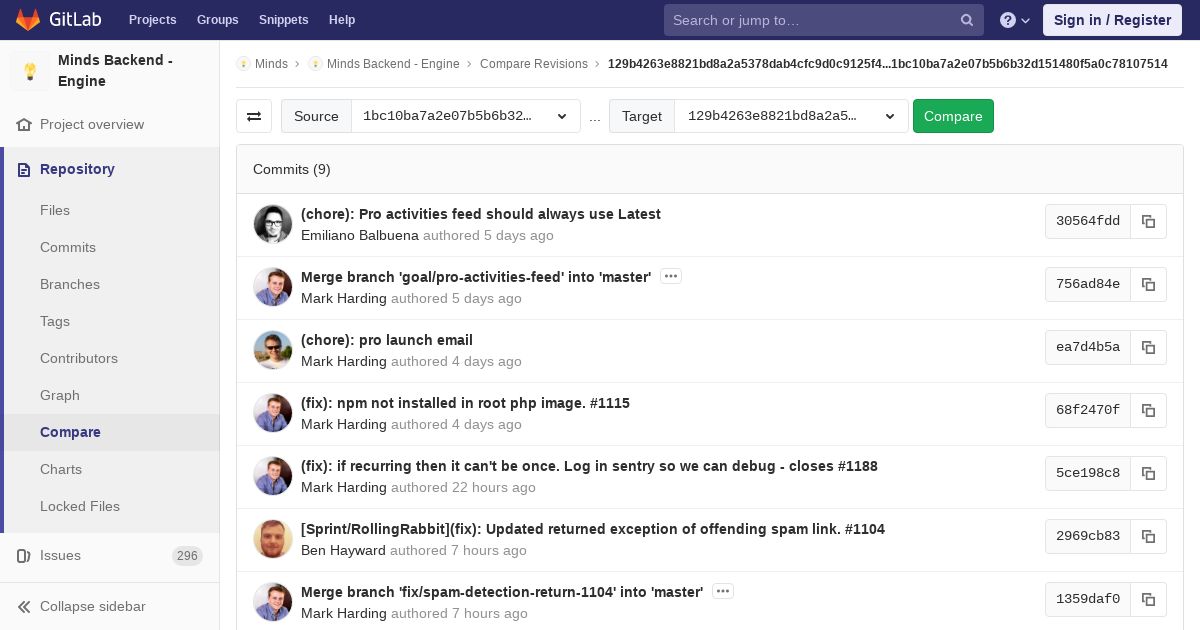Screen dimensions: 1200x630
Task: Collapse the sidebar
Action: pyautogui.click(x=92, y=606)
